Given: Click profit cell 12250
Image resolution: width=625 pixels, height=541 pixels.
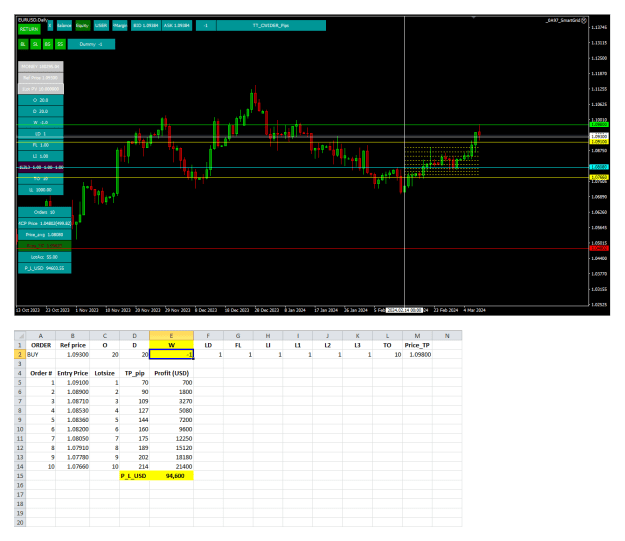Looking at the screenshot, I should [171, 439].
